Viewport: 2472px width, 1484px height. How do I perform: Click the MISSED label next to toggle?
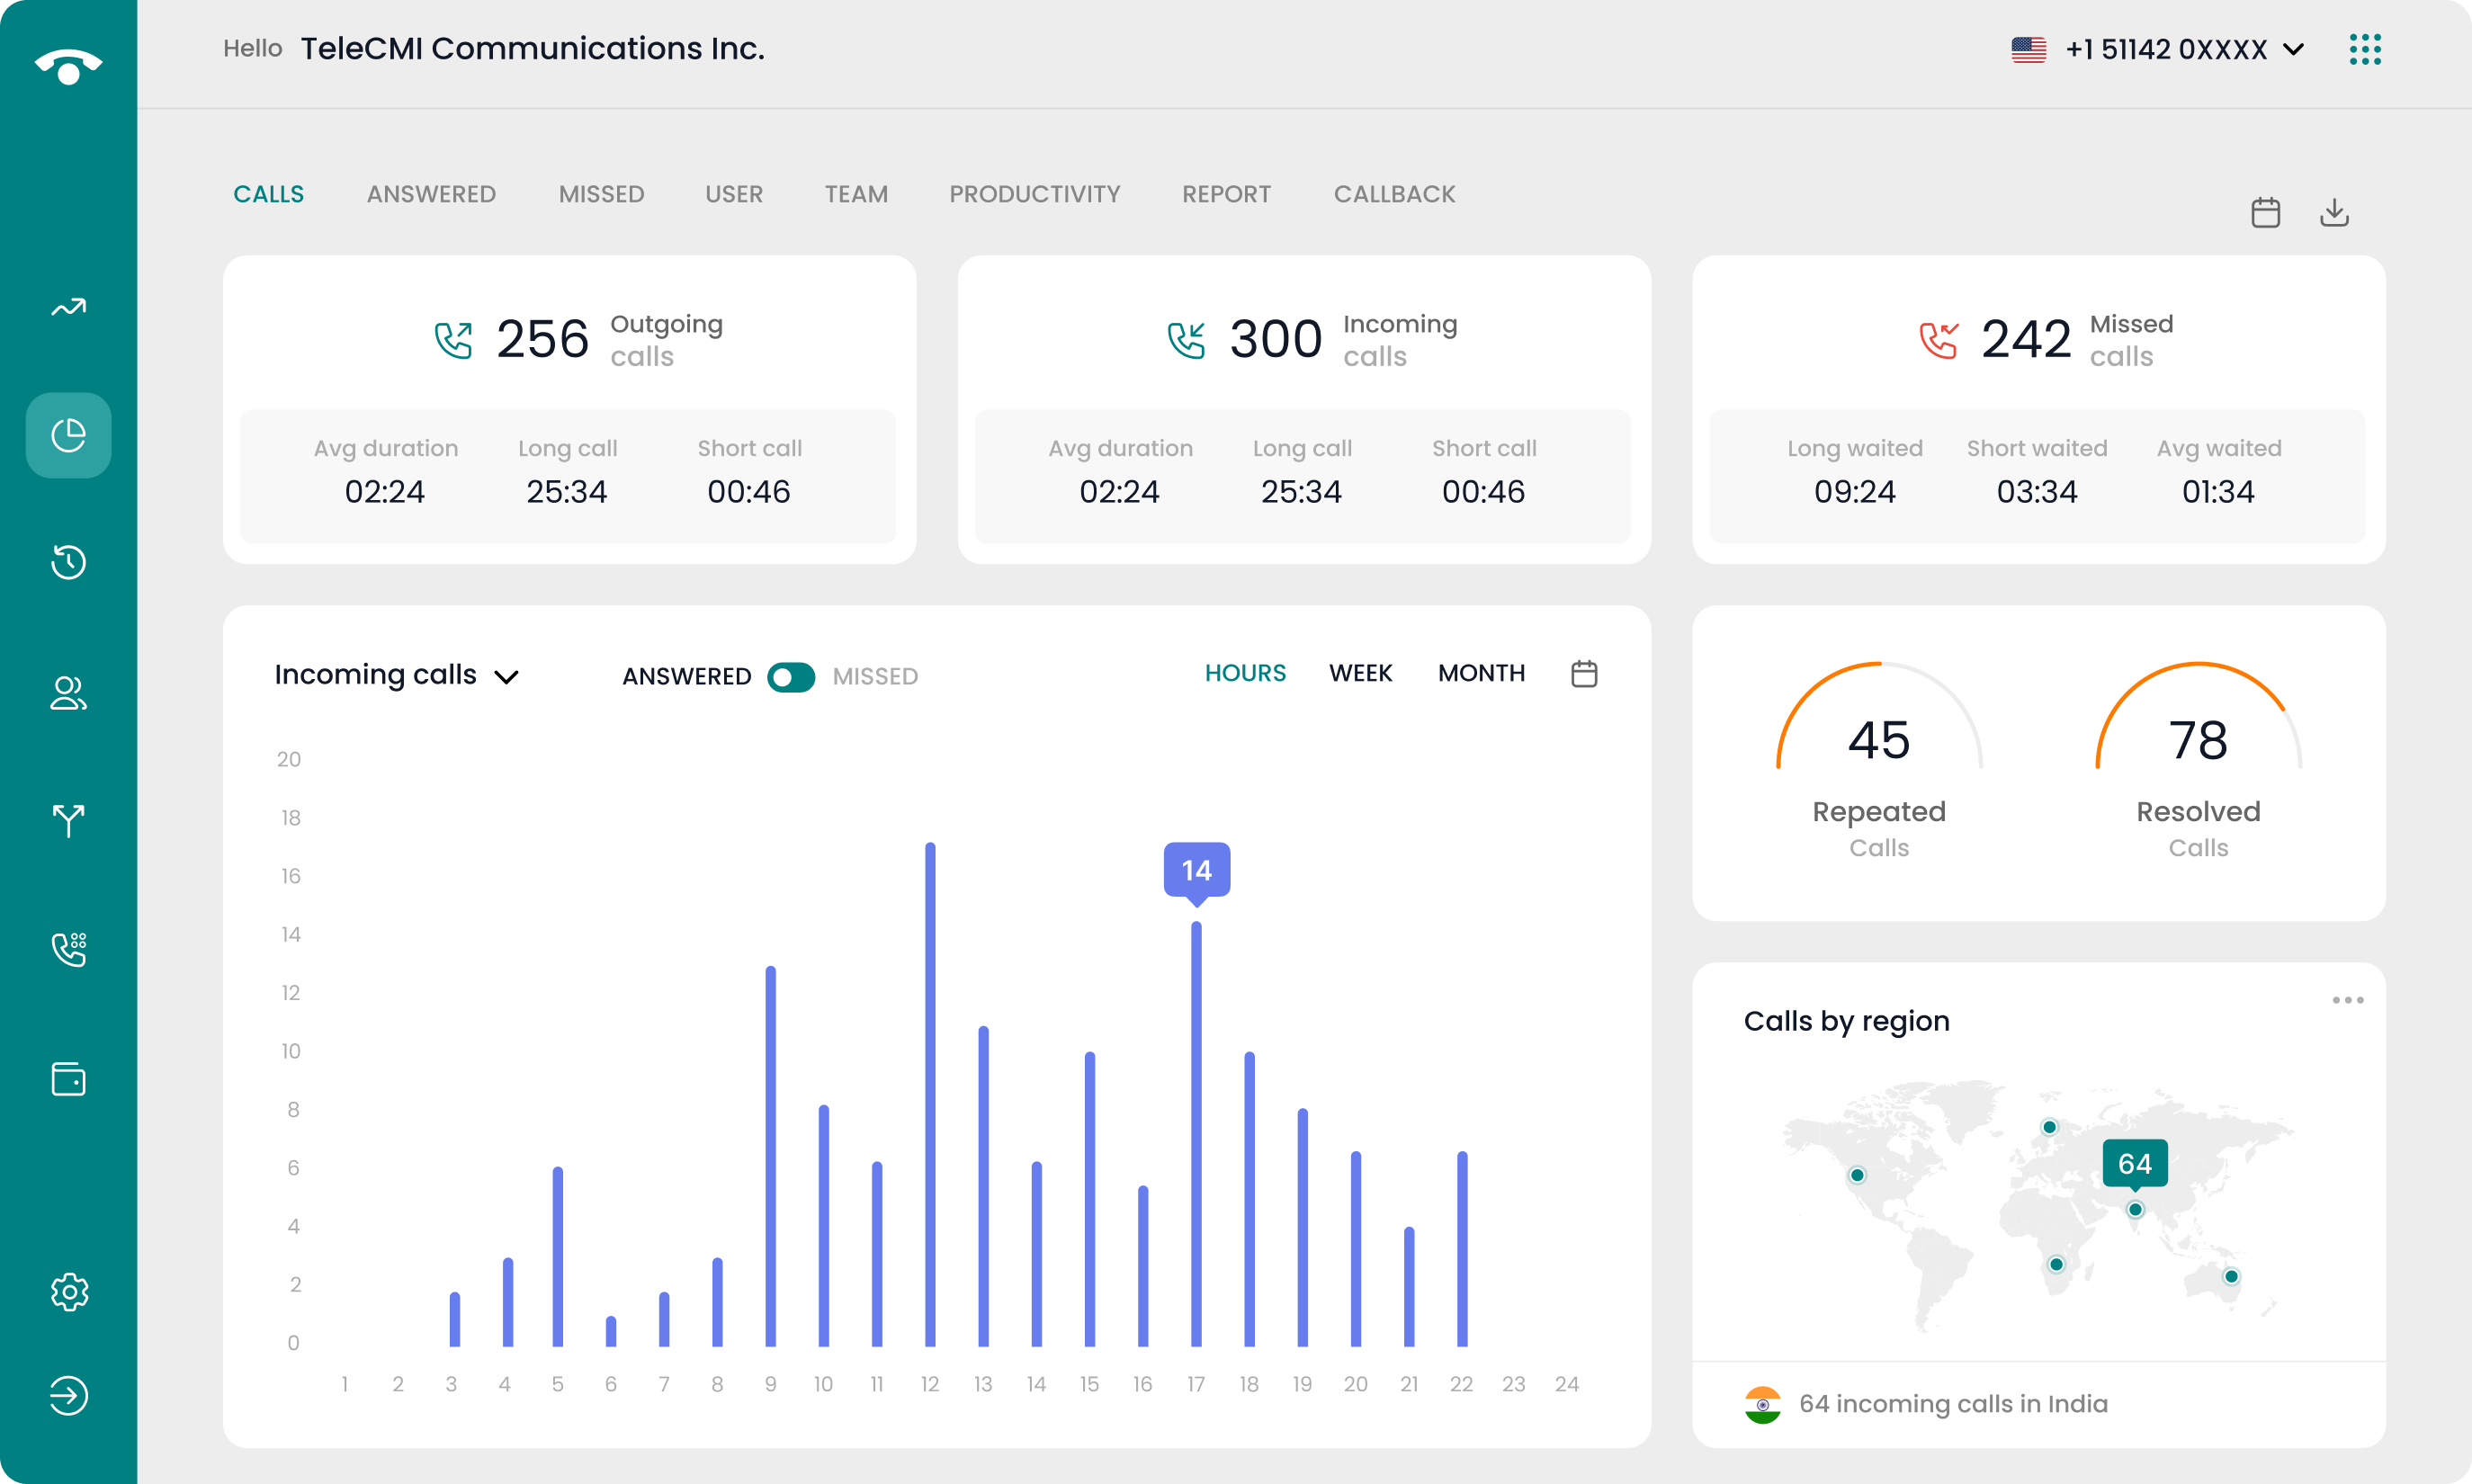click(875, 677)
